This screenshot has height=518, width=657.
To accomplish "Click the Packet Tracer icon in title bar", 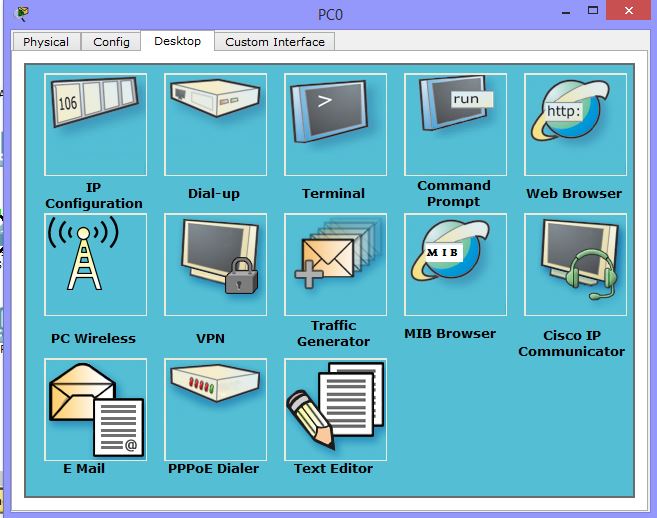I will tap(22, 14).
